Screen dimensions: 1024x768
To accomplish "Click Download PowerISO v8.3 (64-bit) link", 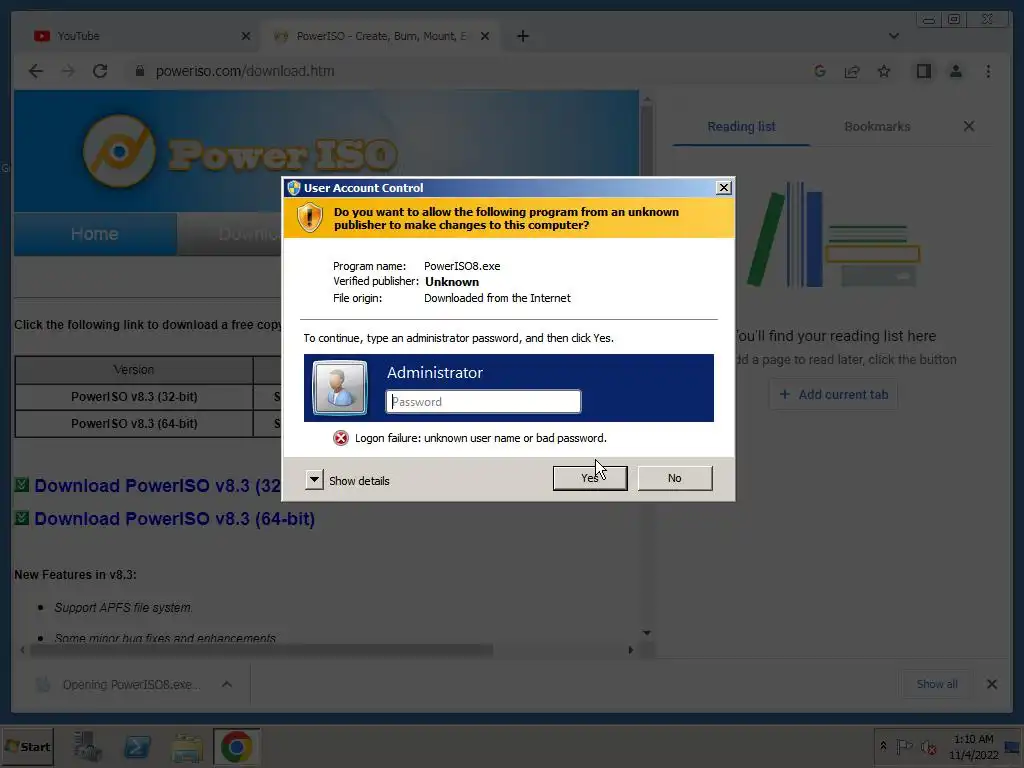I will [x=174, y=519].
